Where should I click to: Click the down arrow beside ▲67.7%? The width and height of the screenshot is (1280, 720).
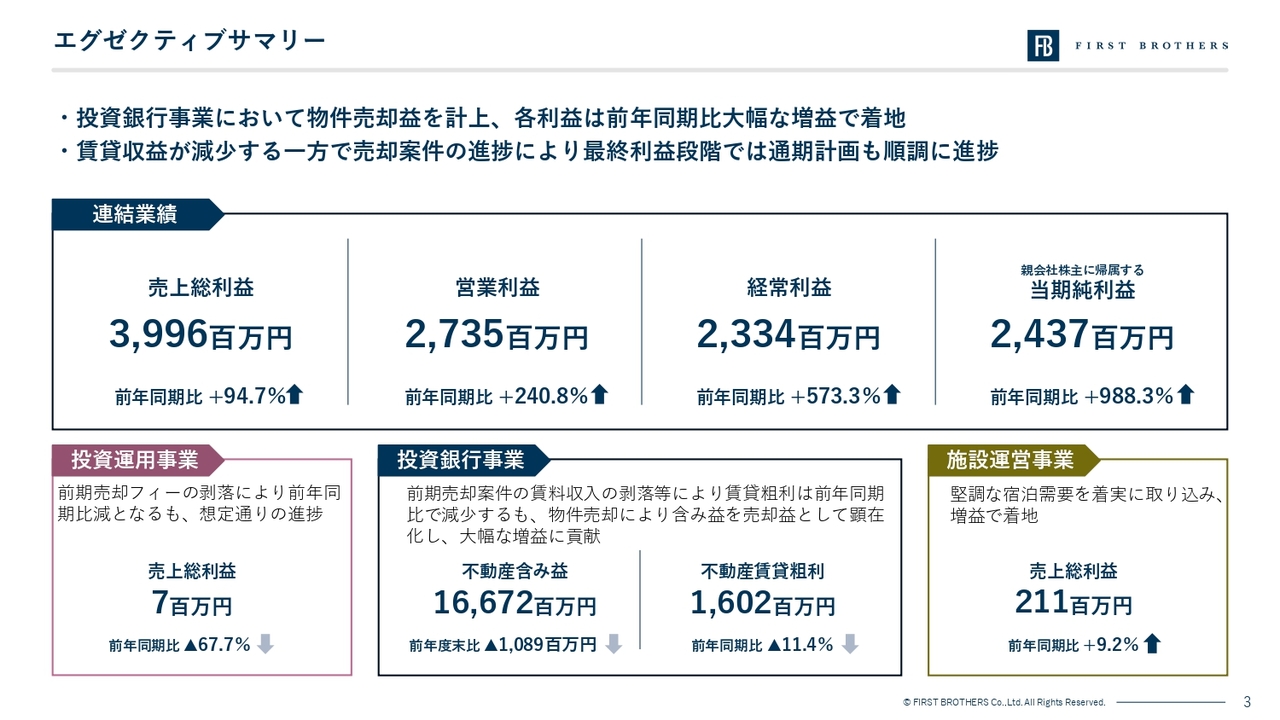pos(265,644)
